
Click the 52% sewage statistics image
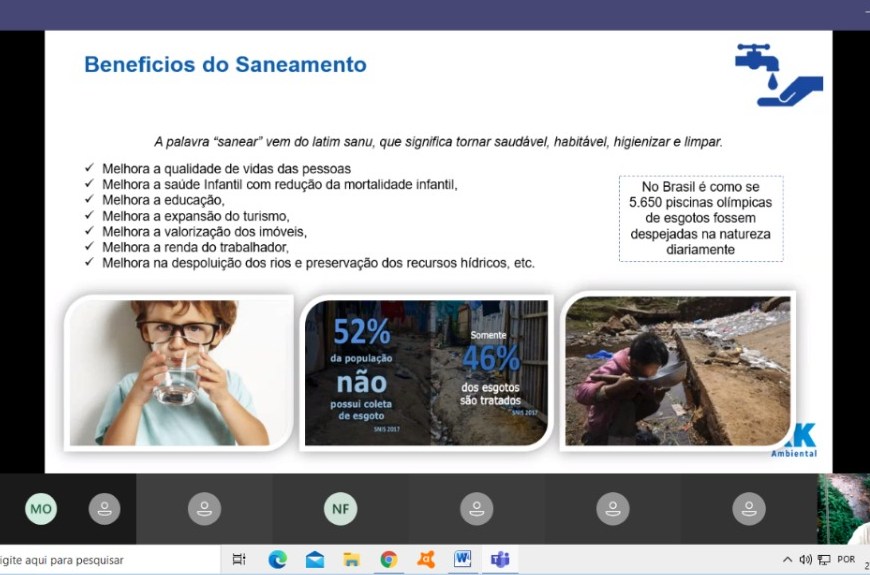coord(427,372)
